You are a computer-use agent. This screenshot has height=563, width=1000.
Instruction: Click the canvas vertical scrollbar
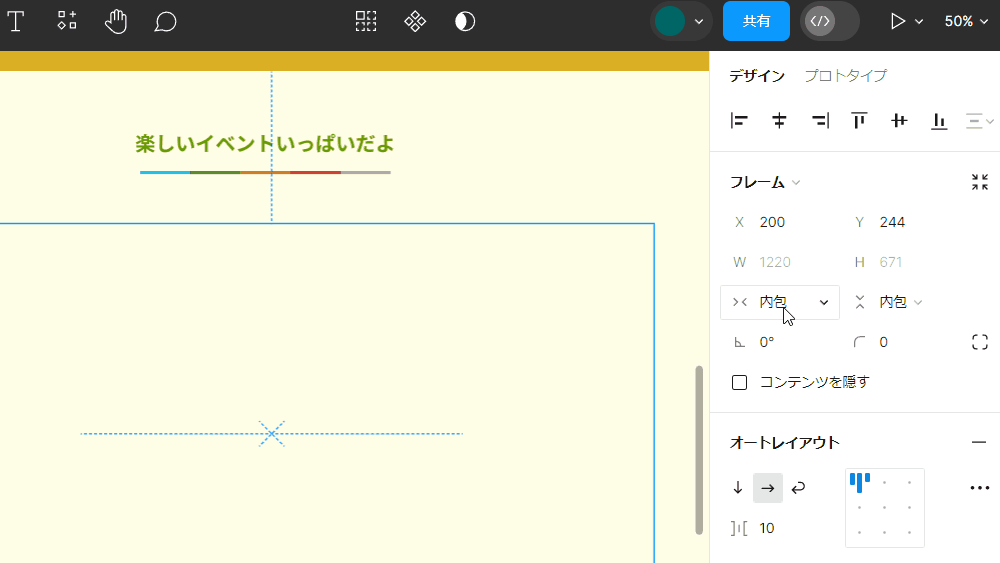699,450
